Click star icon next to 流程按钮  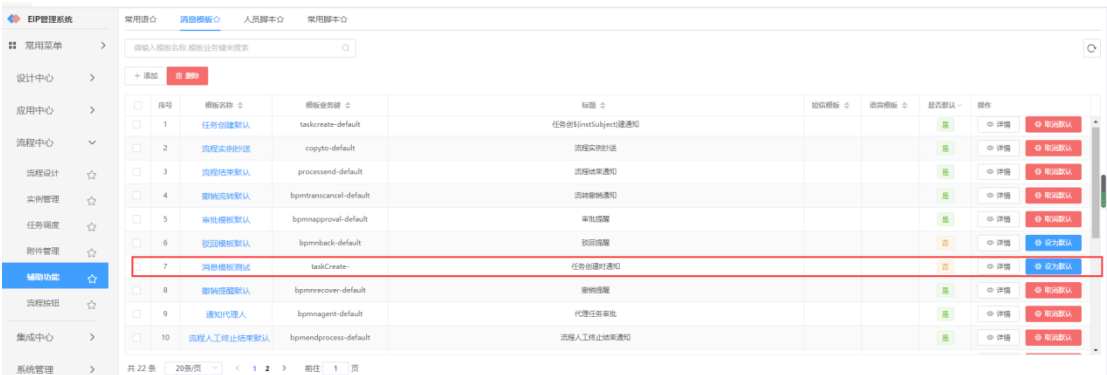pyautogui.click(x=91, y=305)
